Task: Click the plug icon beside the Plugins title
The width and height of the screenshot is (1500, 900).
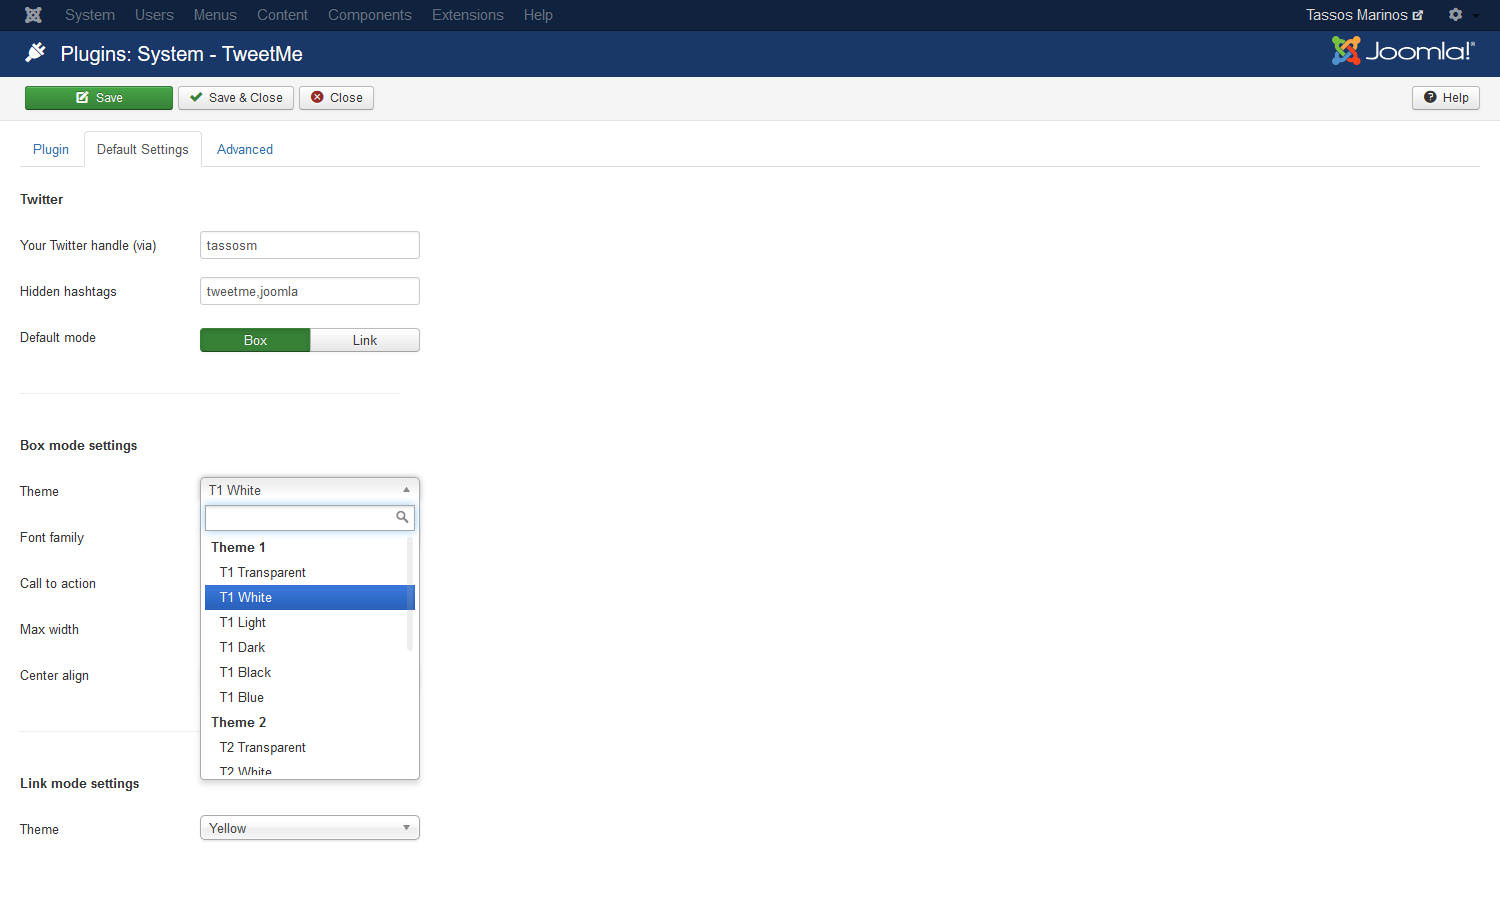Action: pos(35,53)
